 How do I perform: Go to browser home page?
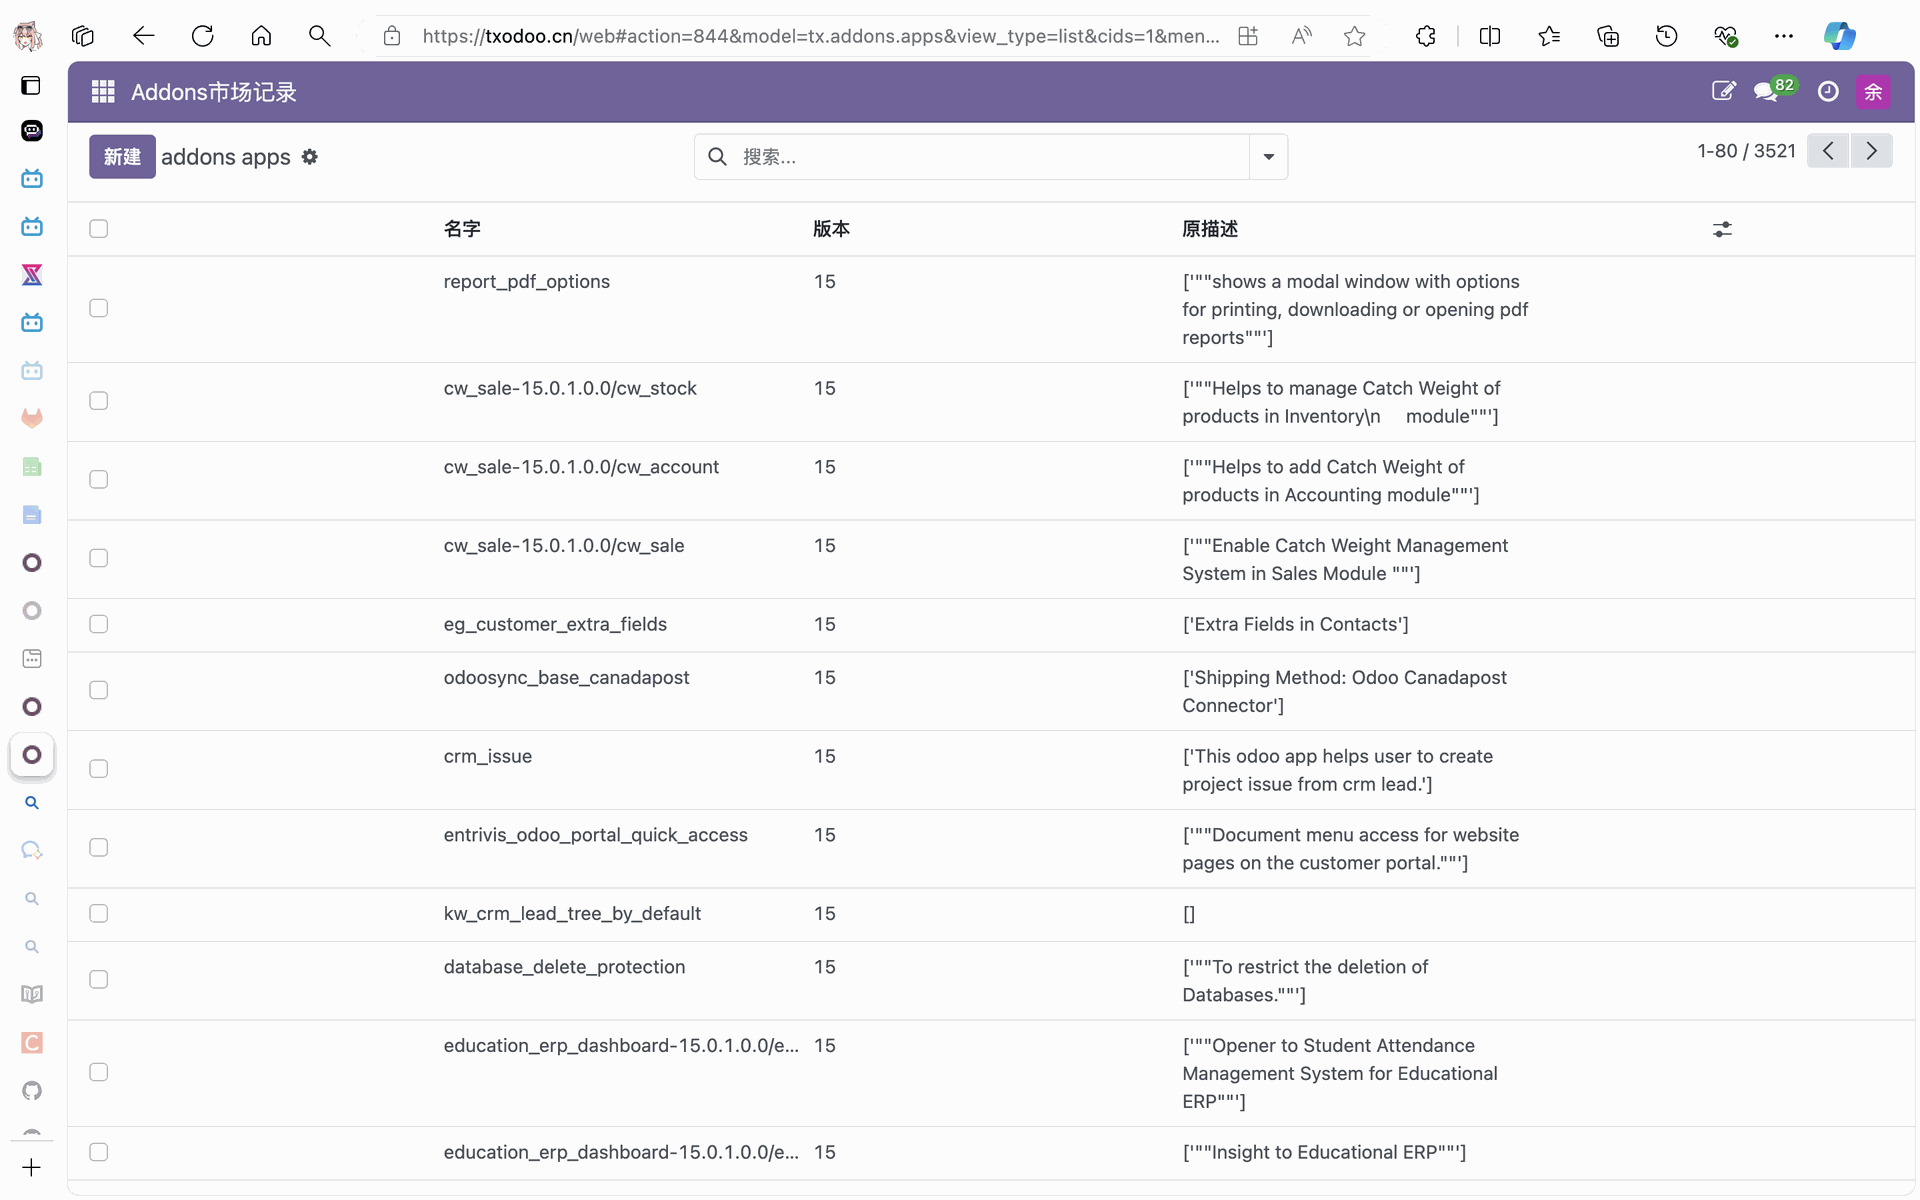261,36
